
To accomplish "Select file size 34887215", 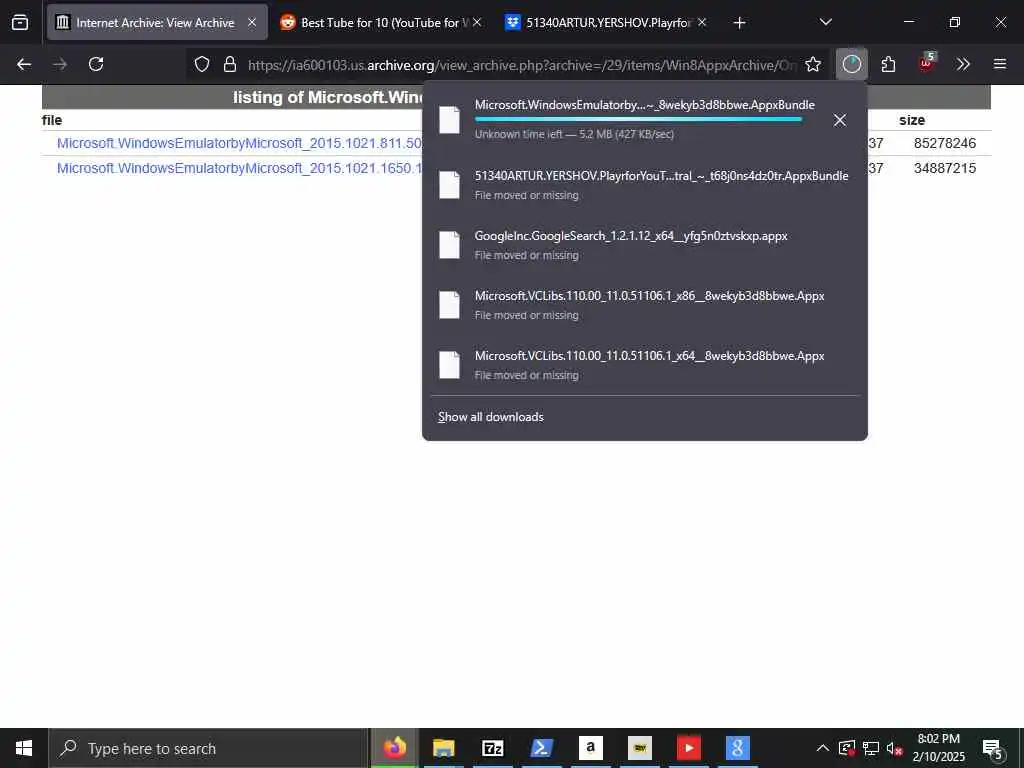I will [944, 168].
